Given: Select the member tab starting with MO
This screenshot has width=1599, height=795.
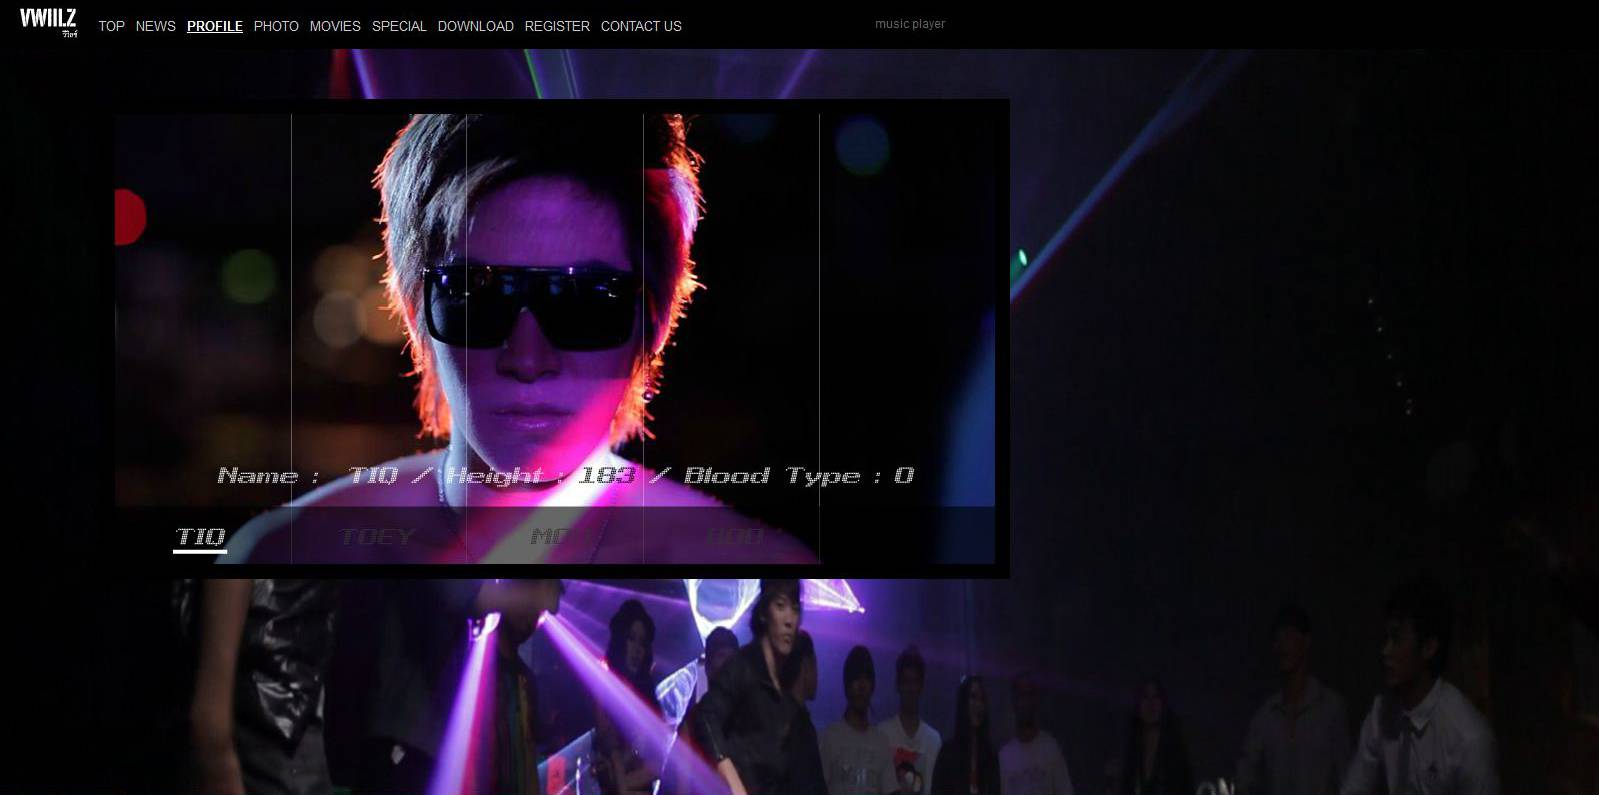Looking at the screenshot, I should tap(556, 537).
